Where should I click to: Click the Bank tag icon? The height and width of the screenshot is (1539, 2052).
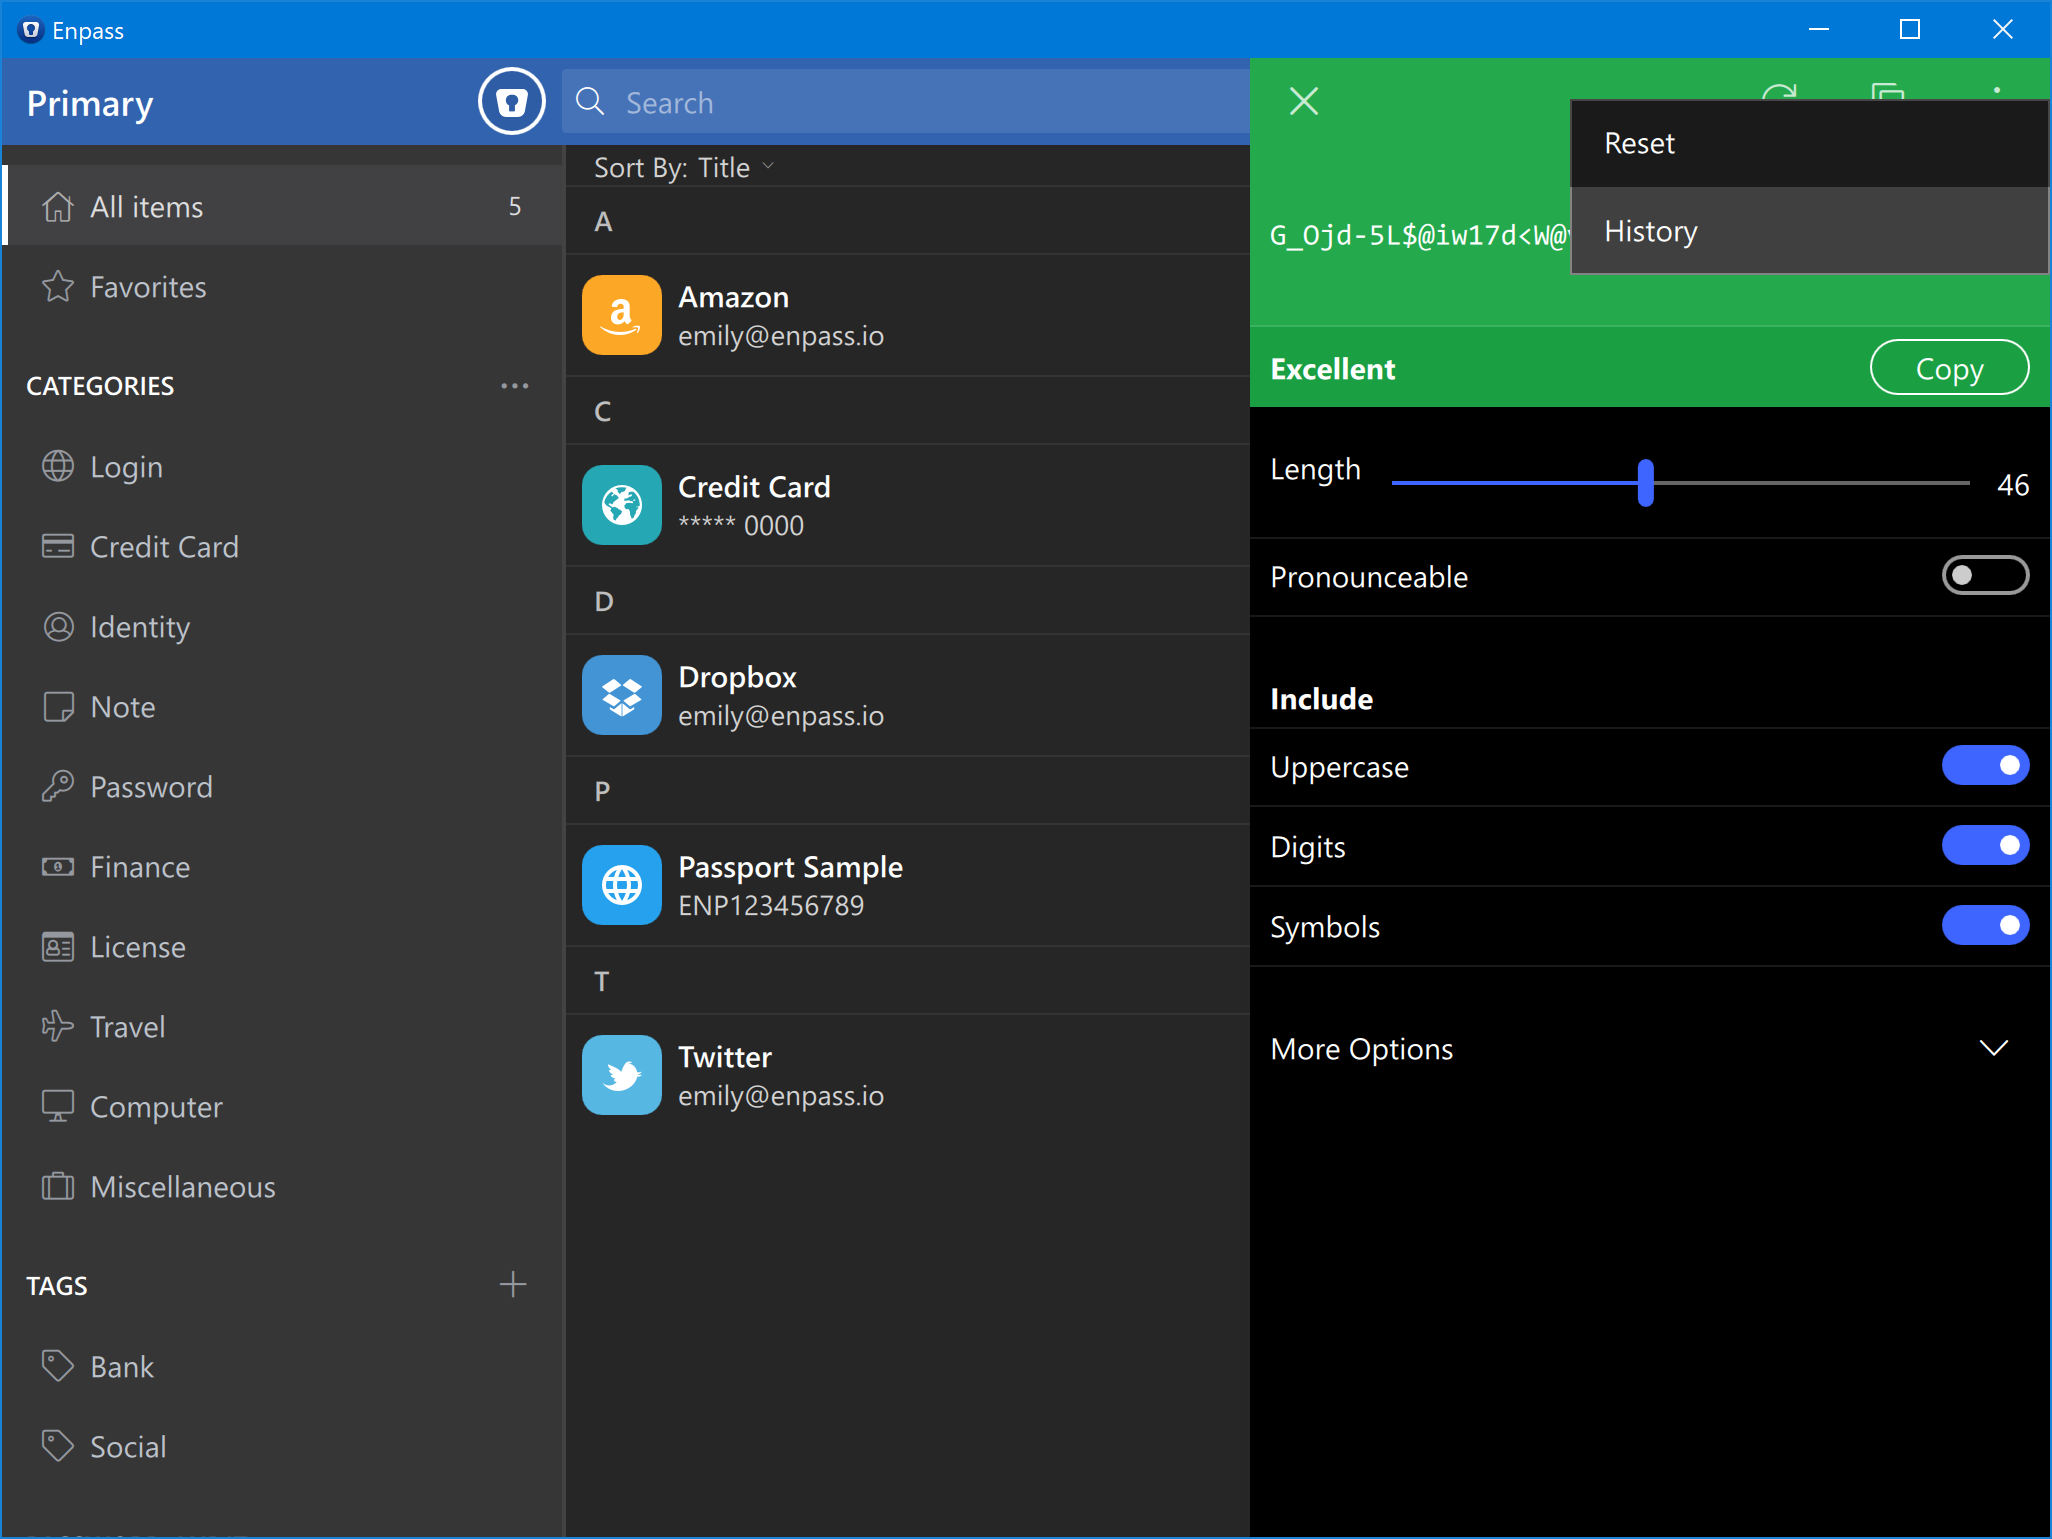coord(58,1366)
